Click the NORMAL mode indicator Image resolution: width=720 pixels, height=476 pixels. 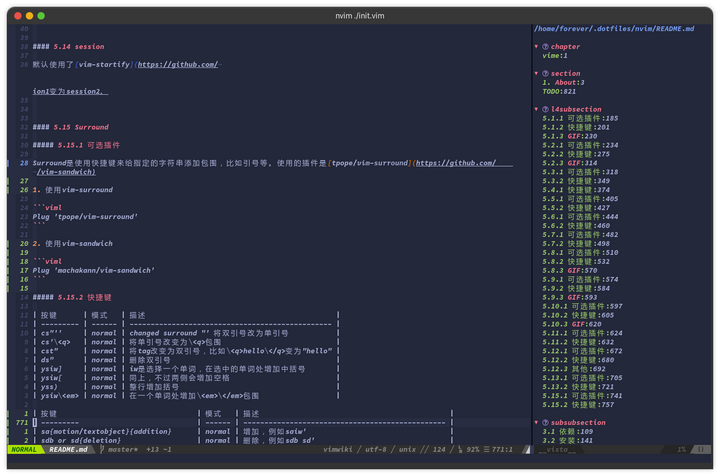24,449
